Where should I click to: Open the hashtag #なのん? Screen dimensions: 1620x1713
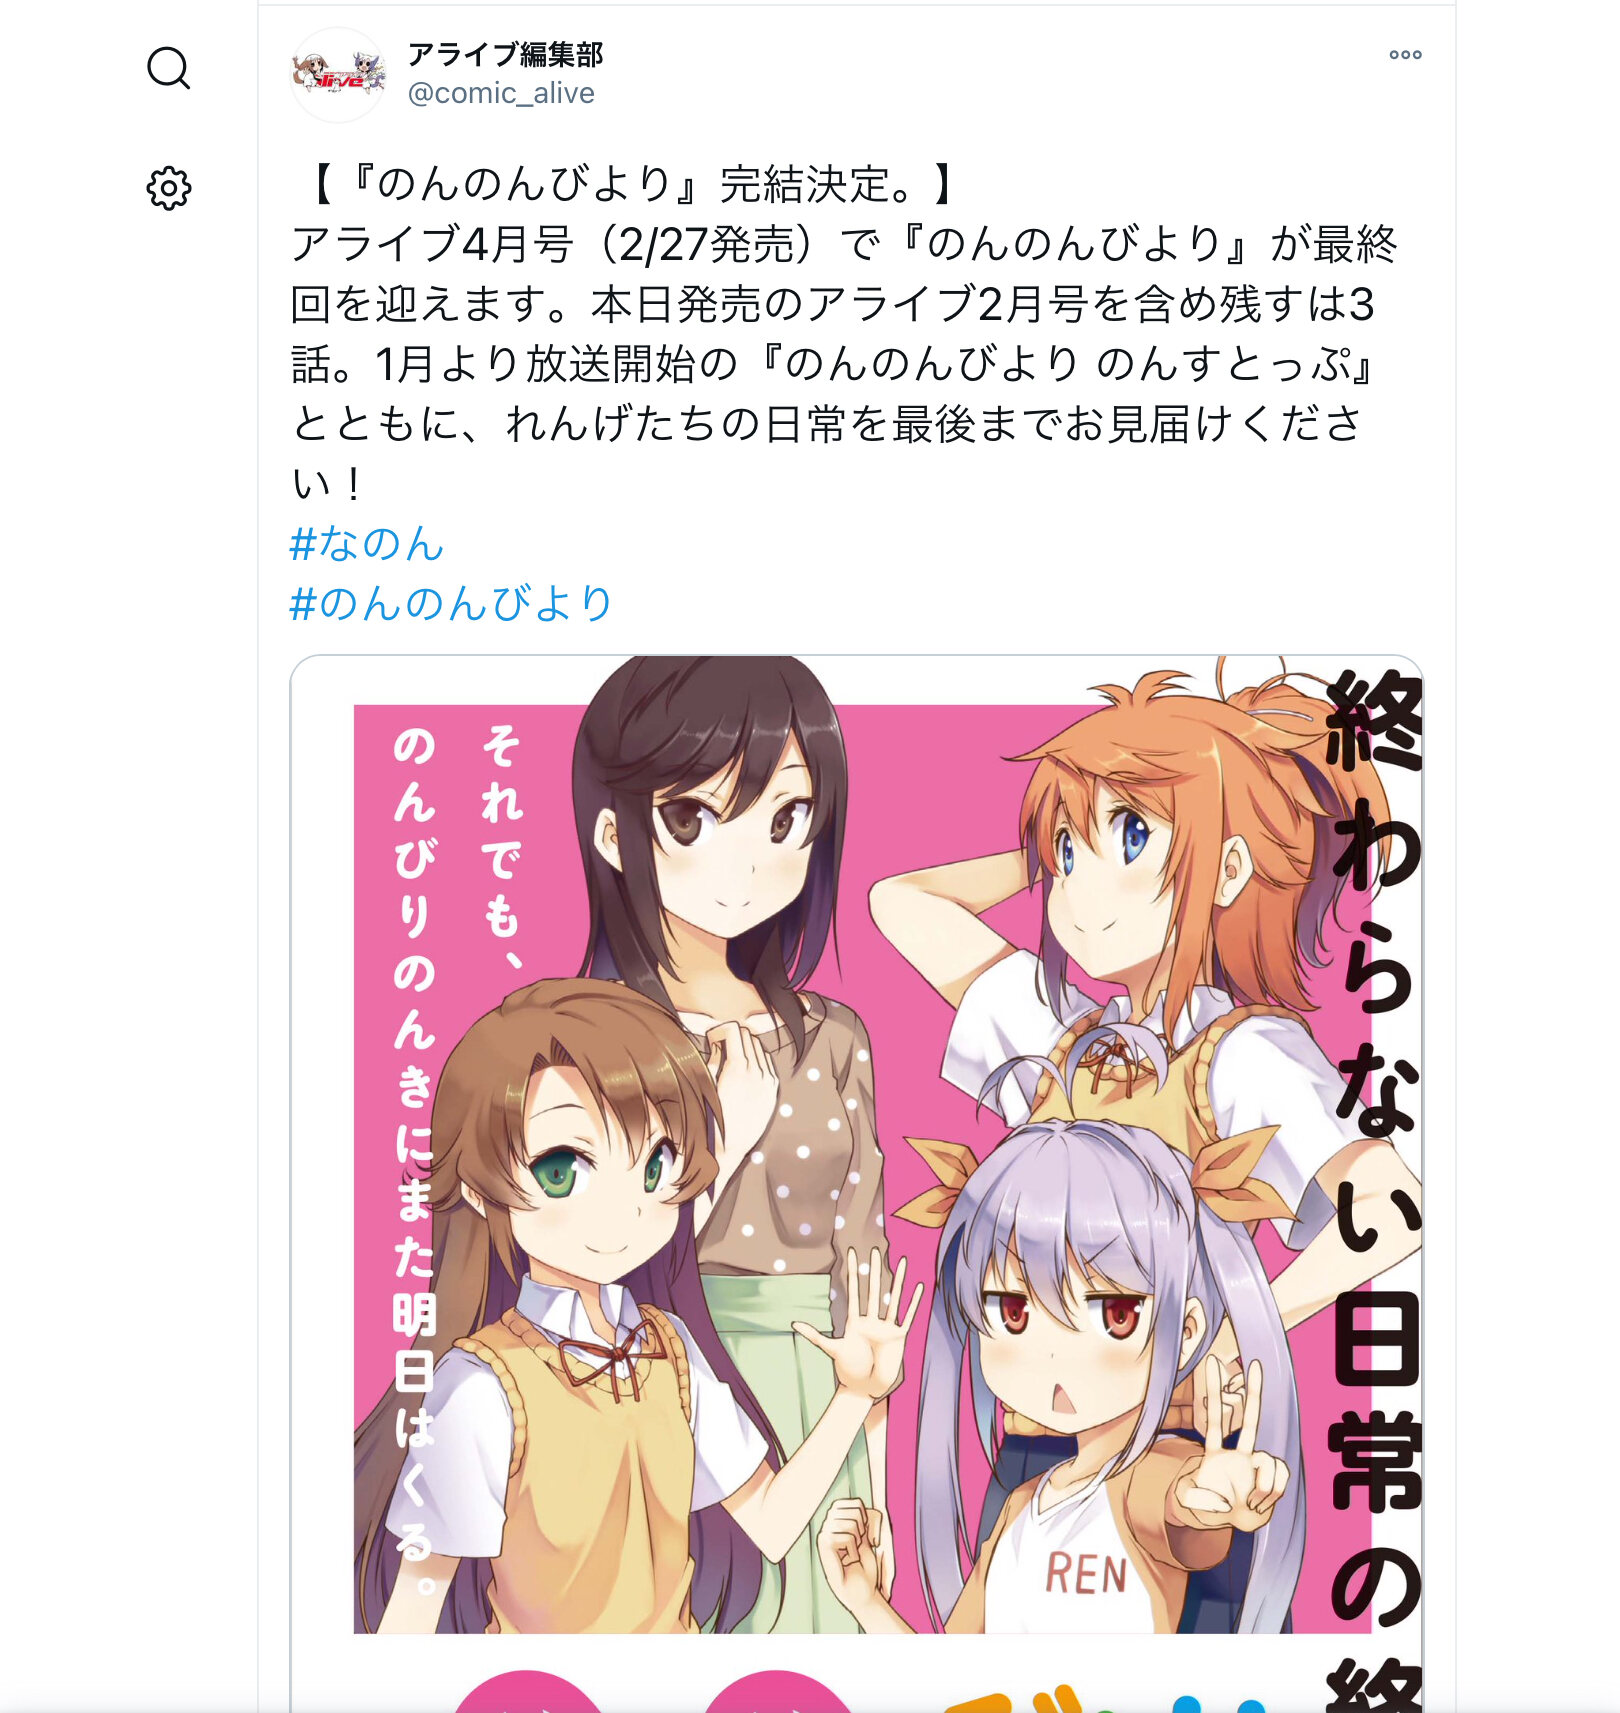[366, 544]
